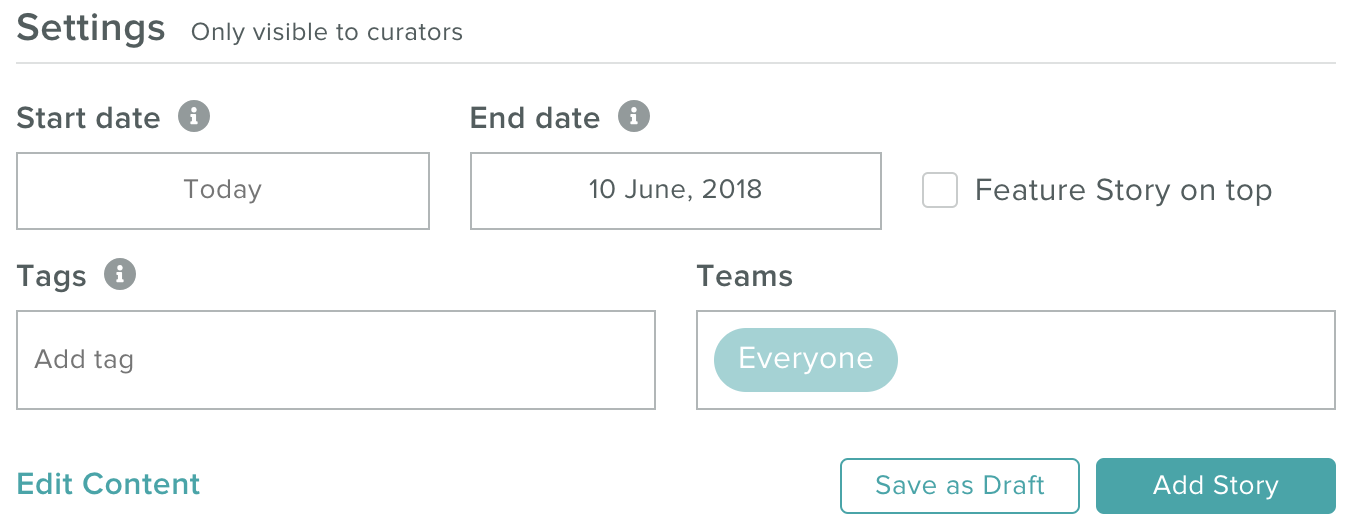This screenshot has height=528, width=1350.
Task: Open the End date picker showing 10 June, 2018
Action: (676, 191)
